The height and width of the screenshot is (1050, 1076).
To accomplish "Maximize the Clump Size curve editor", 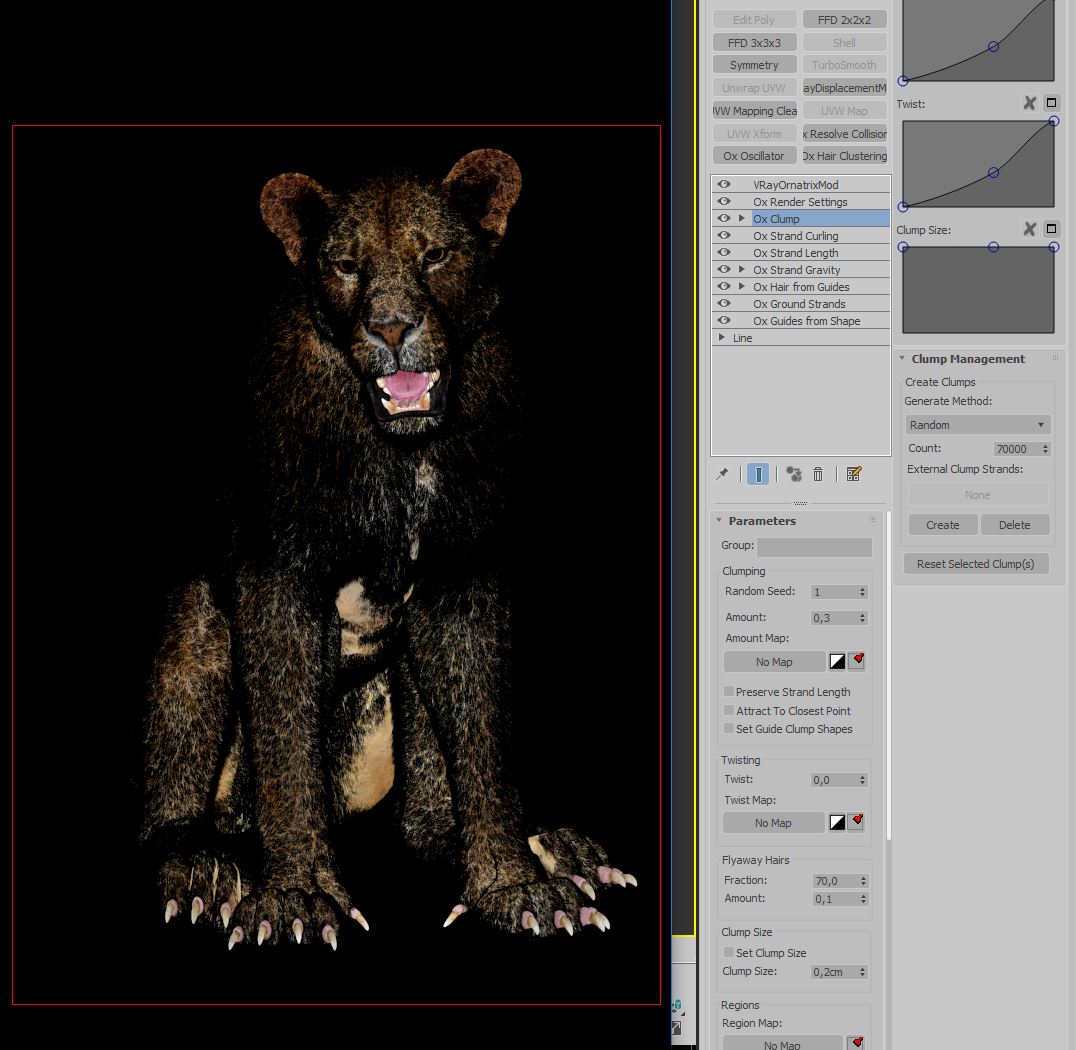I will [x=1051, y=229].
